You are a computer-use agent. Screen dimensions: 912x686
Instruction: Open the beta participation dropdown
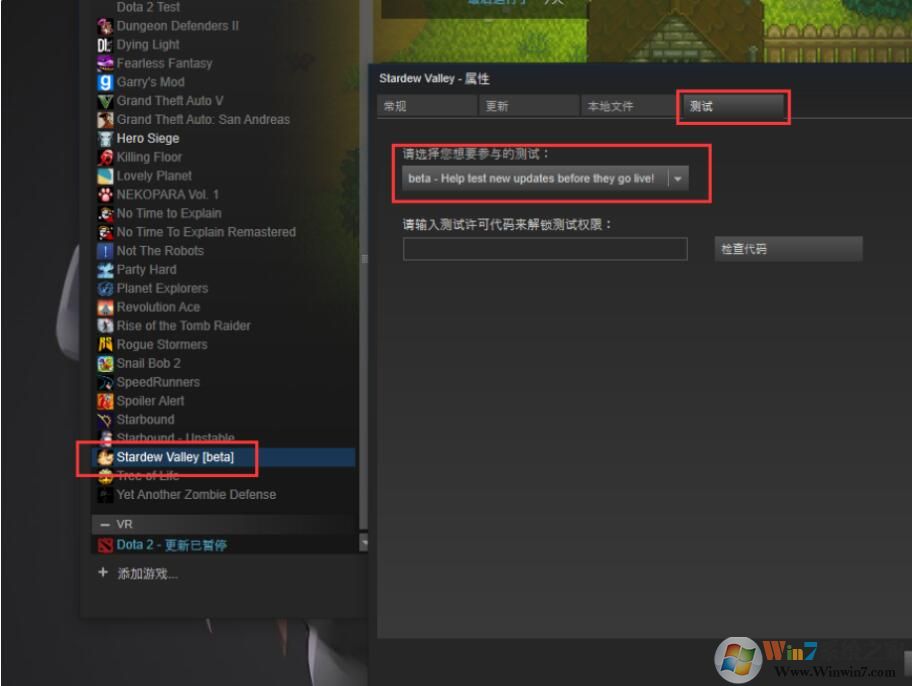click(x=678, y=177)
